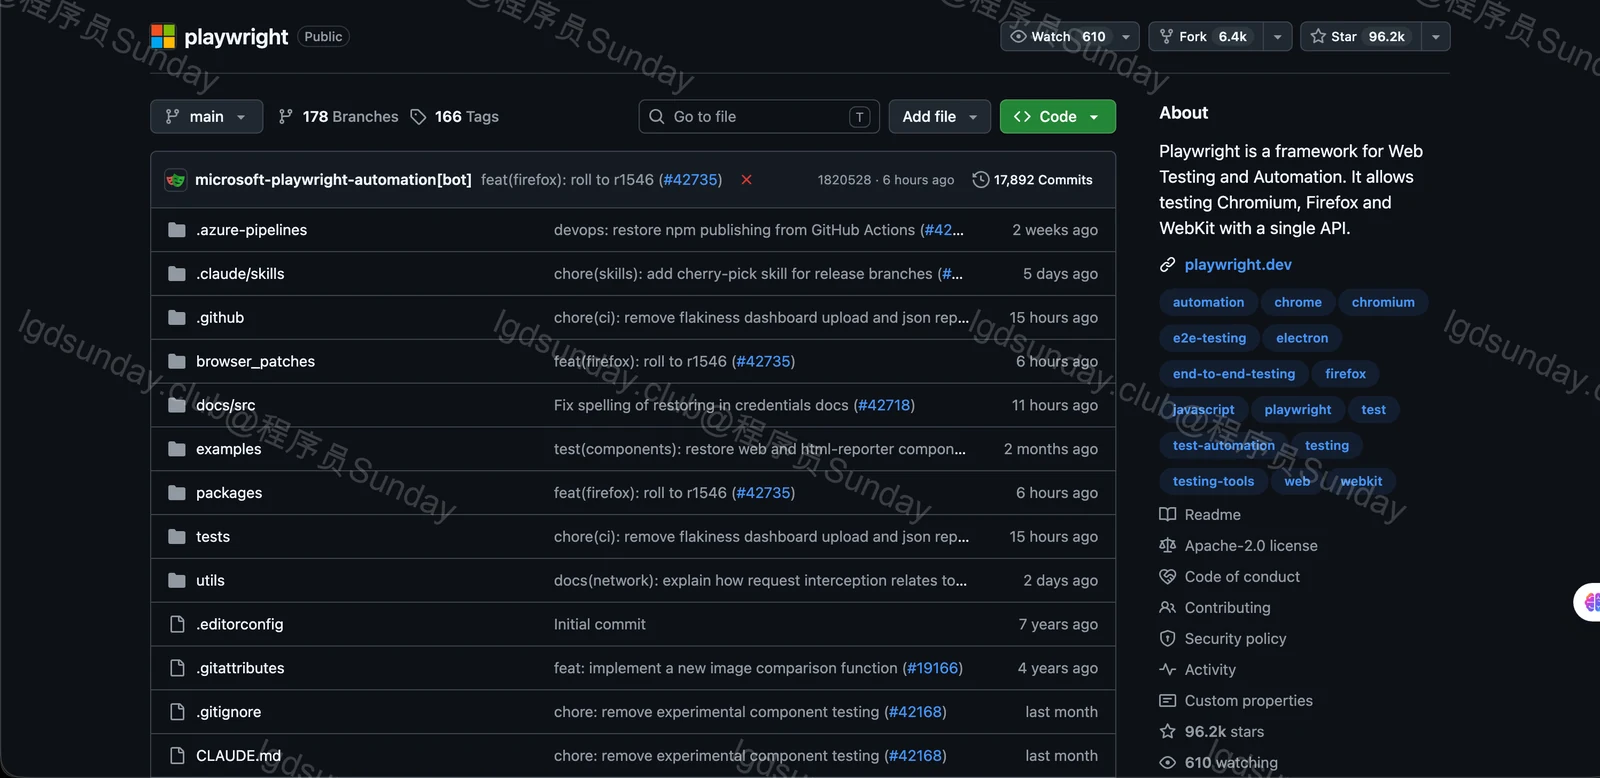The image size is (1600, 778).
Task: Click the floating brain assistant icon
Action: [1590, 602]
